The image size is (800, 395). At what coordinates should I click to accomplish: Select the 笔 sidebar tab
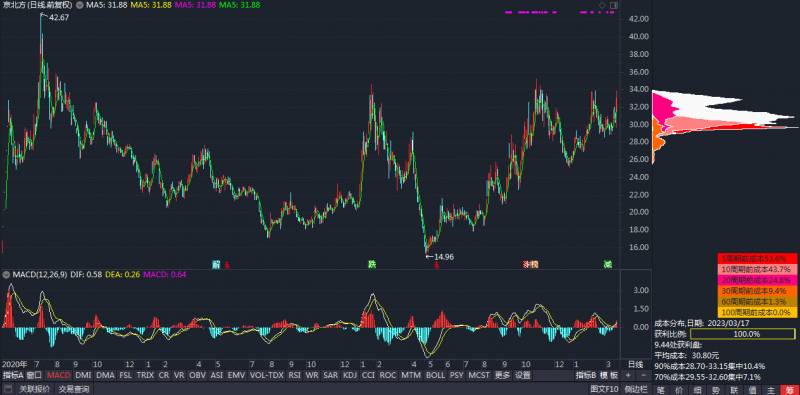(661, 390)
